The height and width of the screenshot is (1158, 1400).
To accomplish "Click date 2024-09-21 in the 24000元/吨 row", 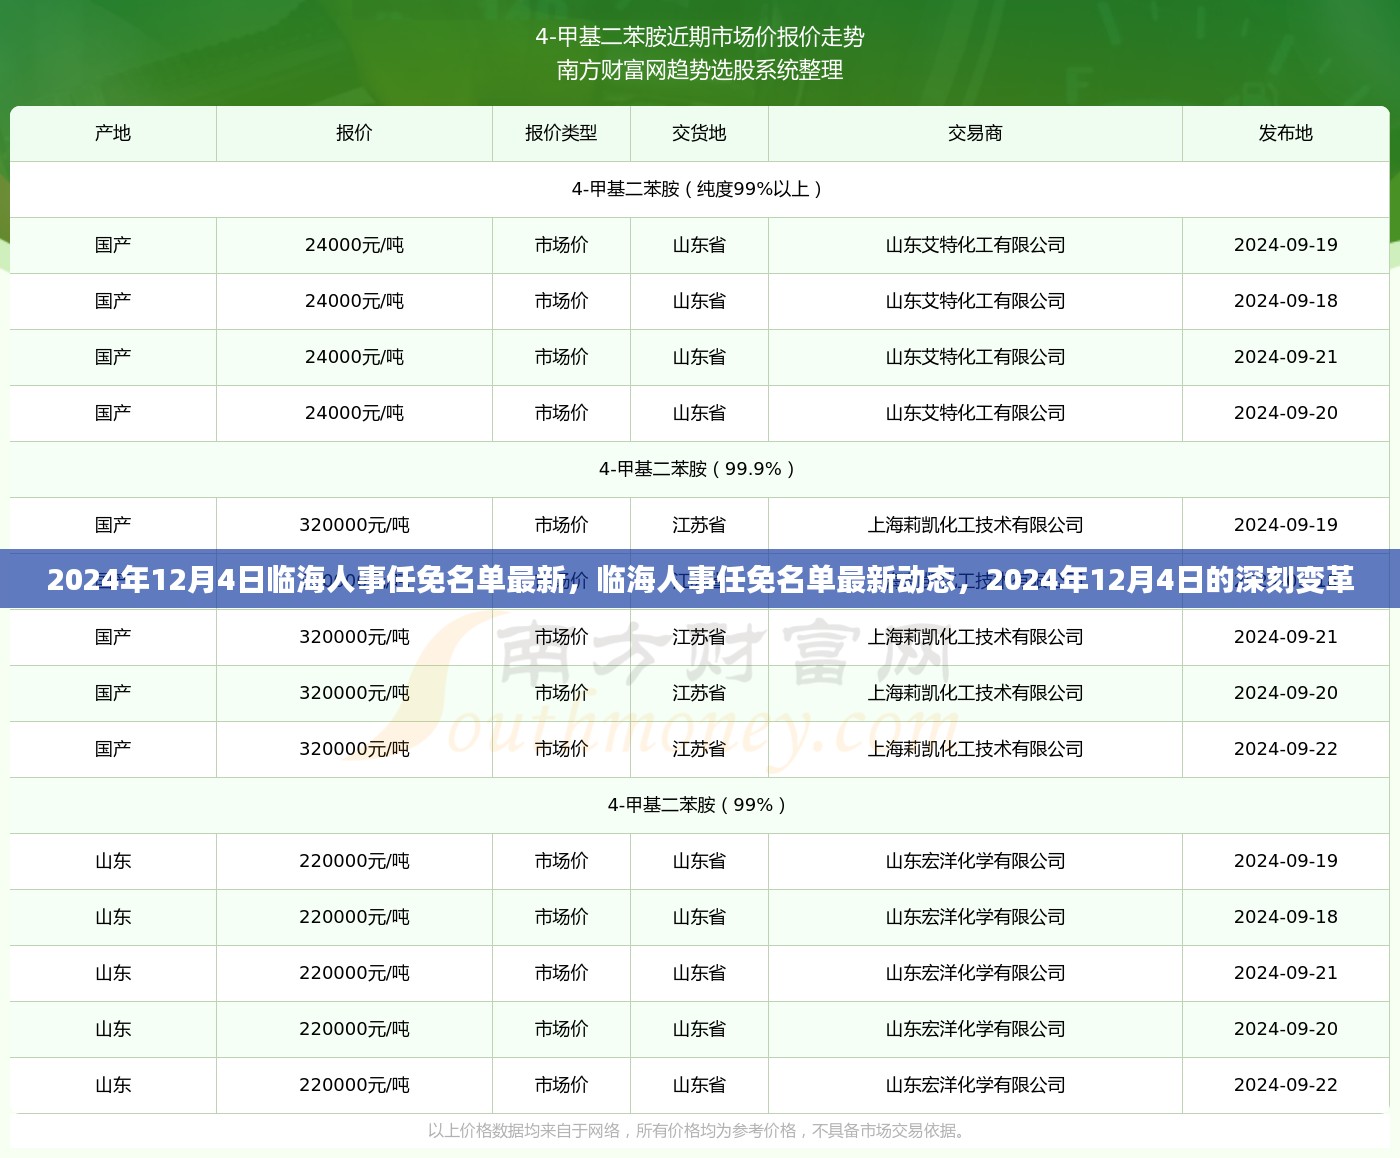I will [1286, 357].
